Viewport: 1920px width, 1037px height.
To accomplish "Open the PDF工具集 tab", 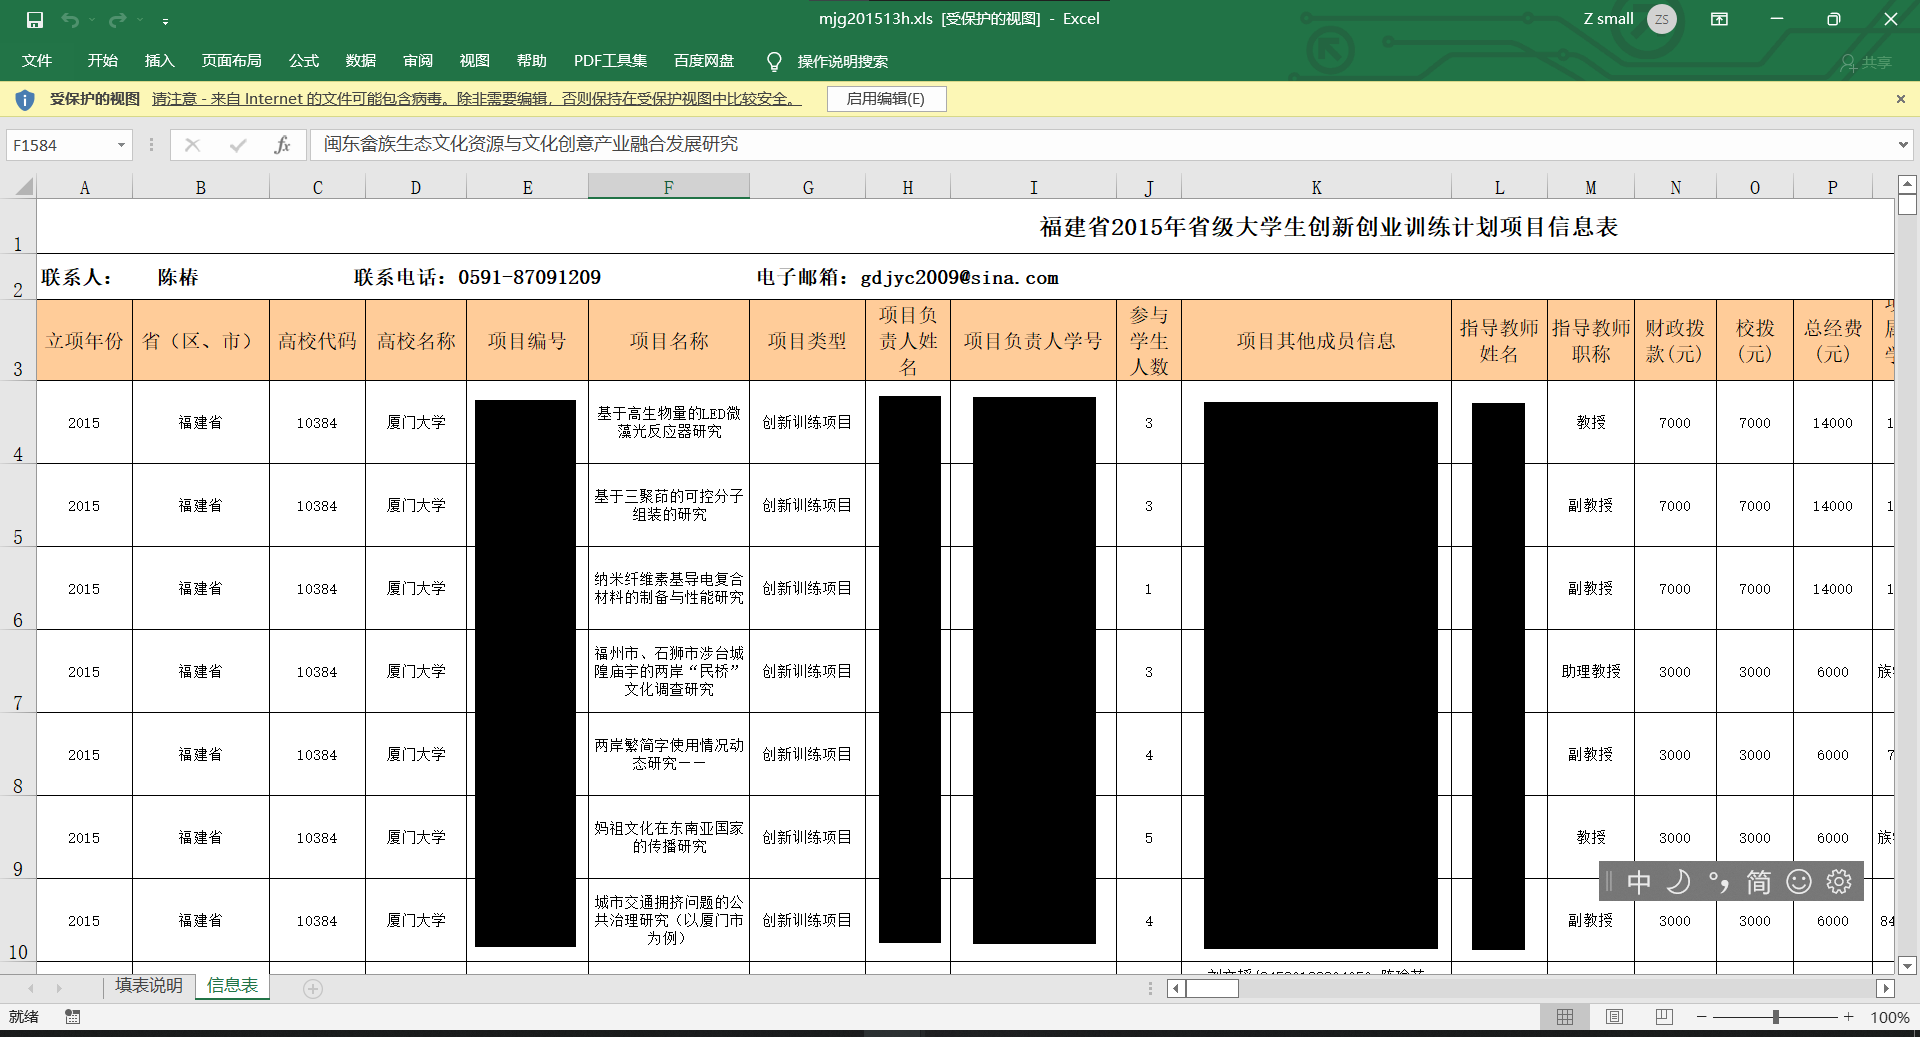I will [x=610, y=61].
